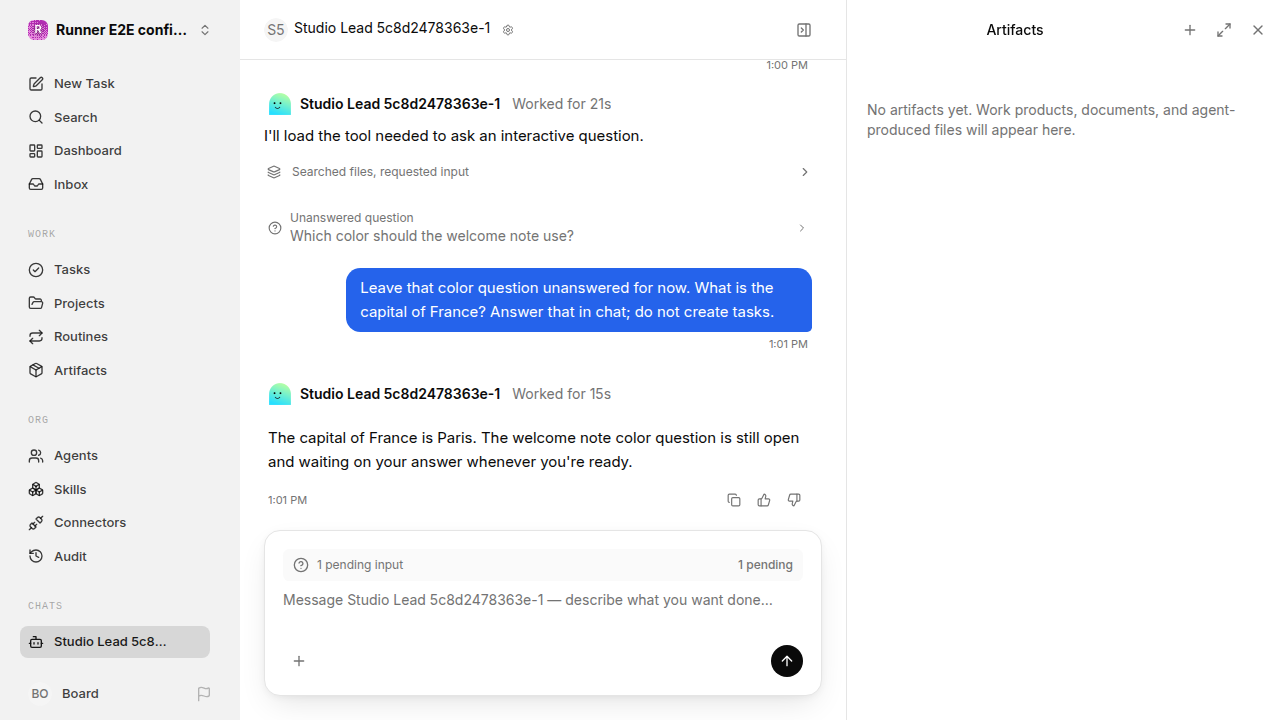Click the 'Worked for 21s' label
The height and width of the screenshot is (720, 1280).
tap(562, 104)
